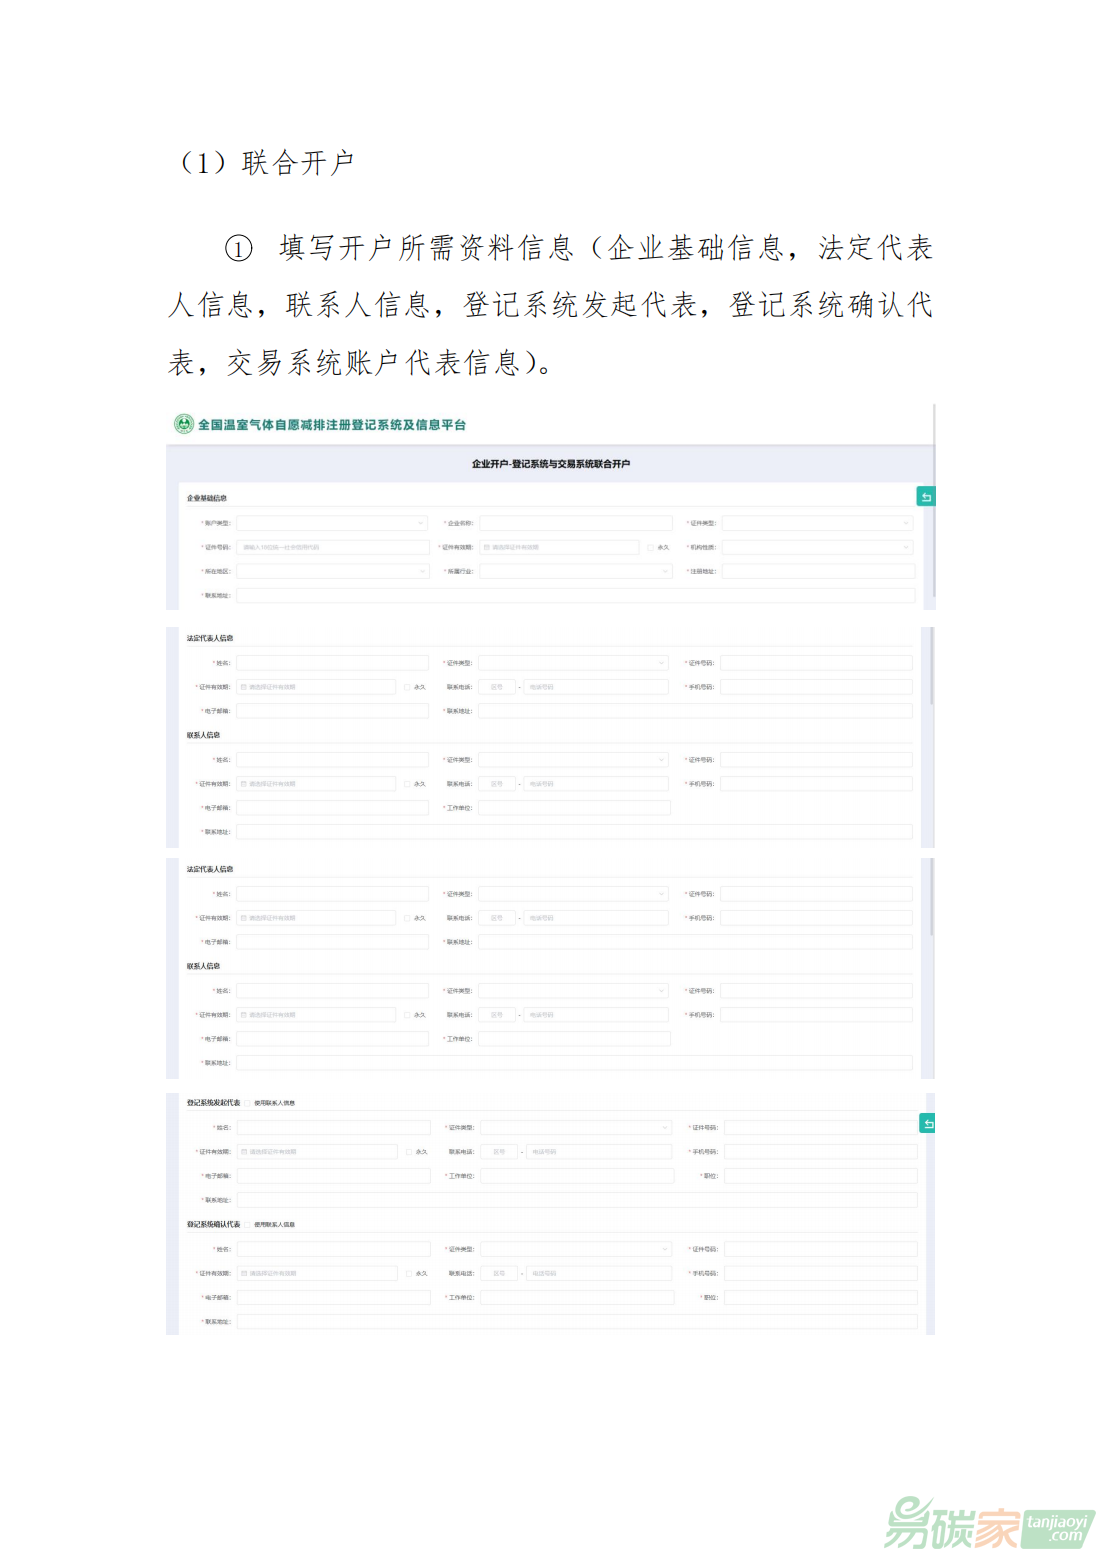
Task: Click the calendar icon in 登记系统确认代表 证件有效期
Action: click(x=244, y=1274)
